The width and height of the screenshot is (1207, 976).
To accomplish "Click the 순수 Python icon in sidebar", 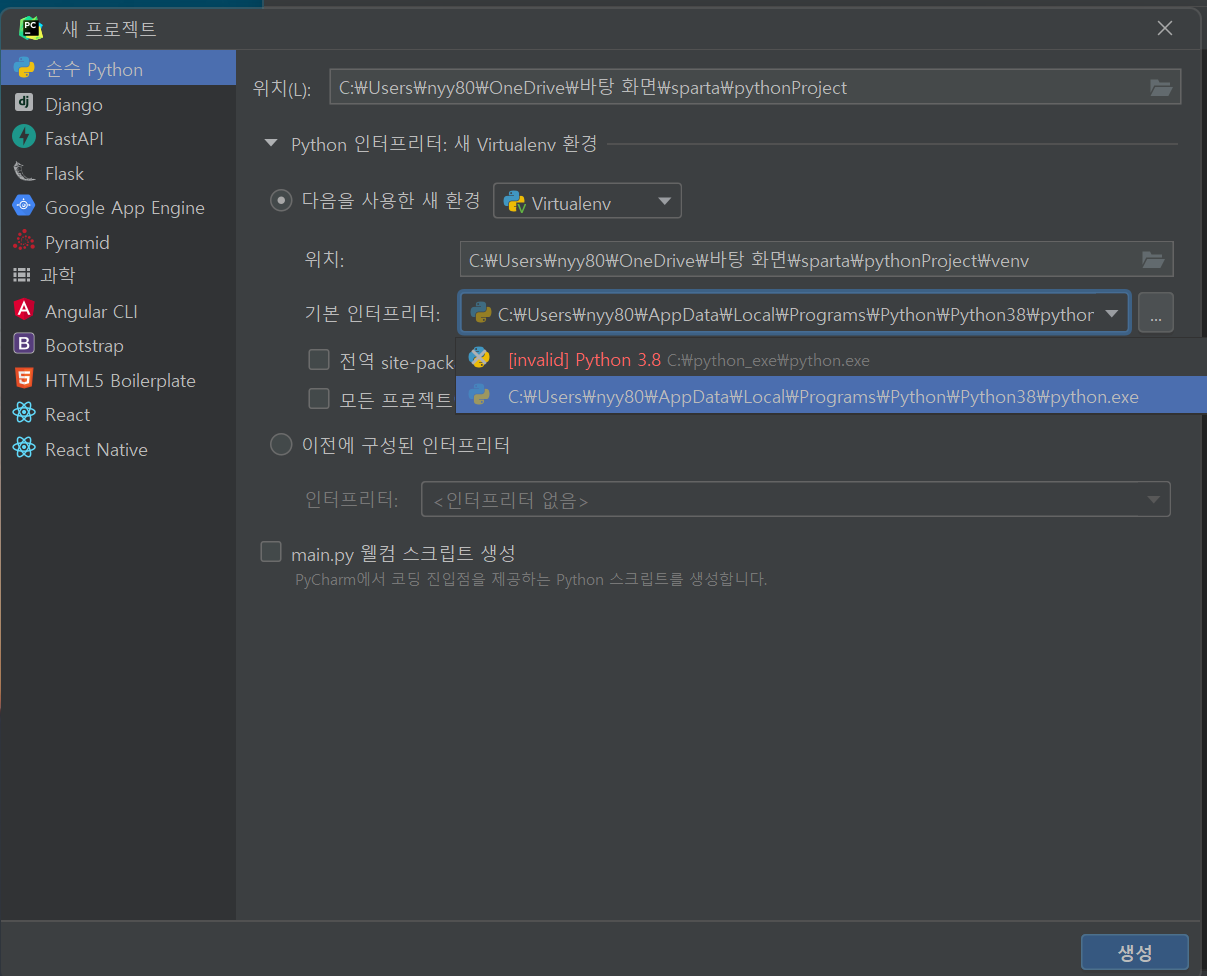I will tap(23, 68).
